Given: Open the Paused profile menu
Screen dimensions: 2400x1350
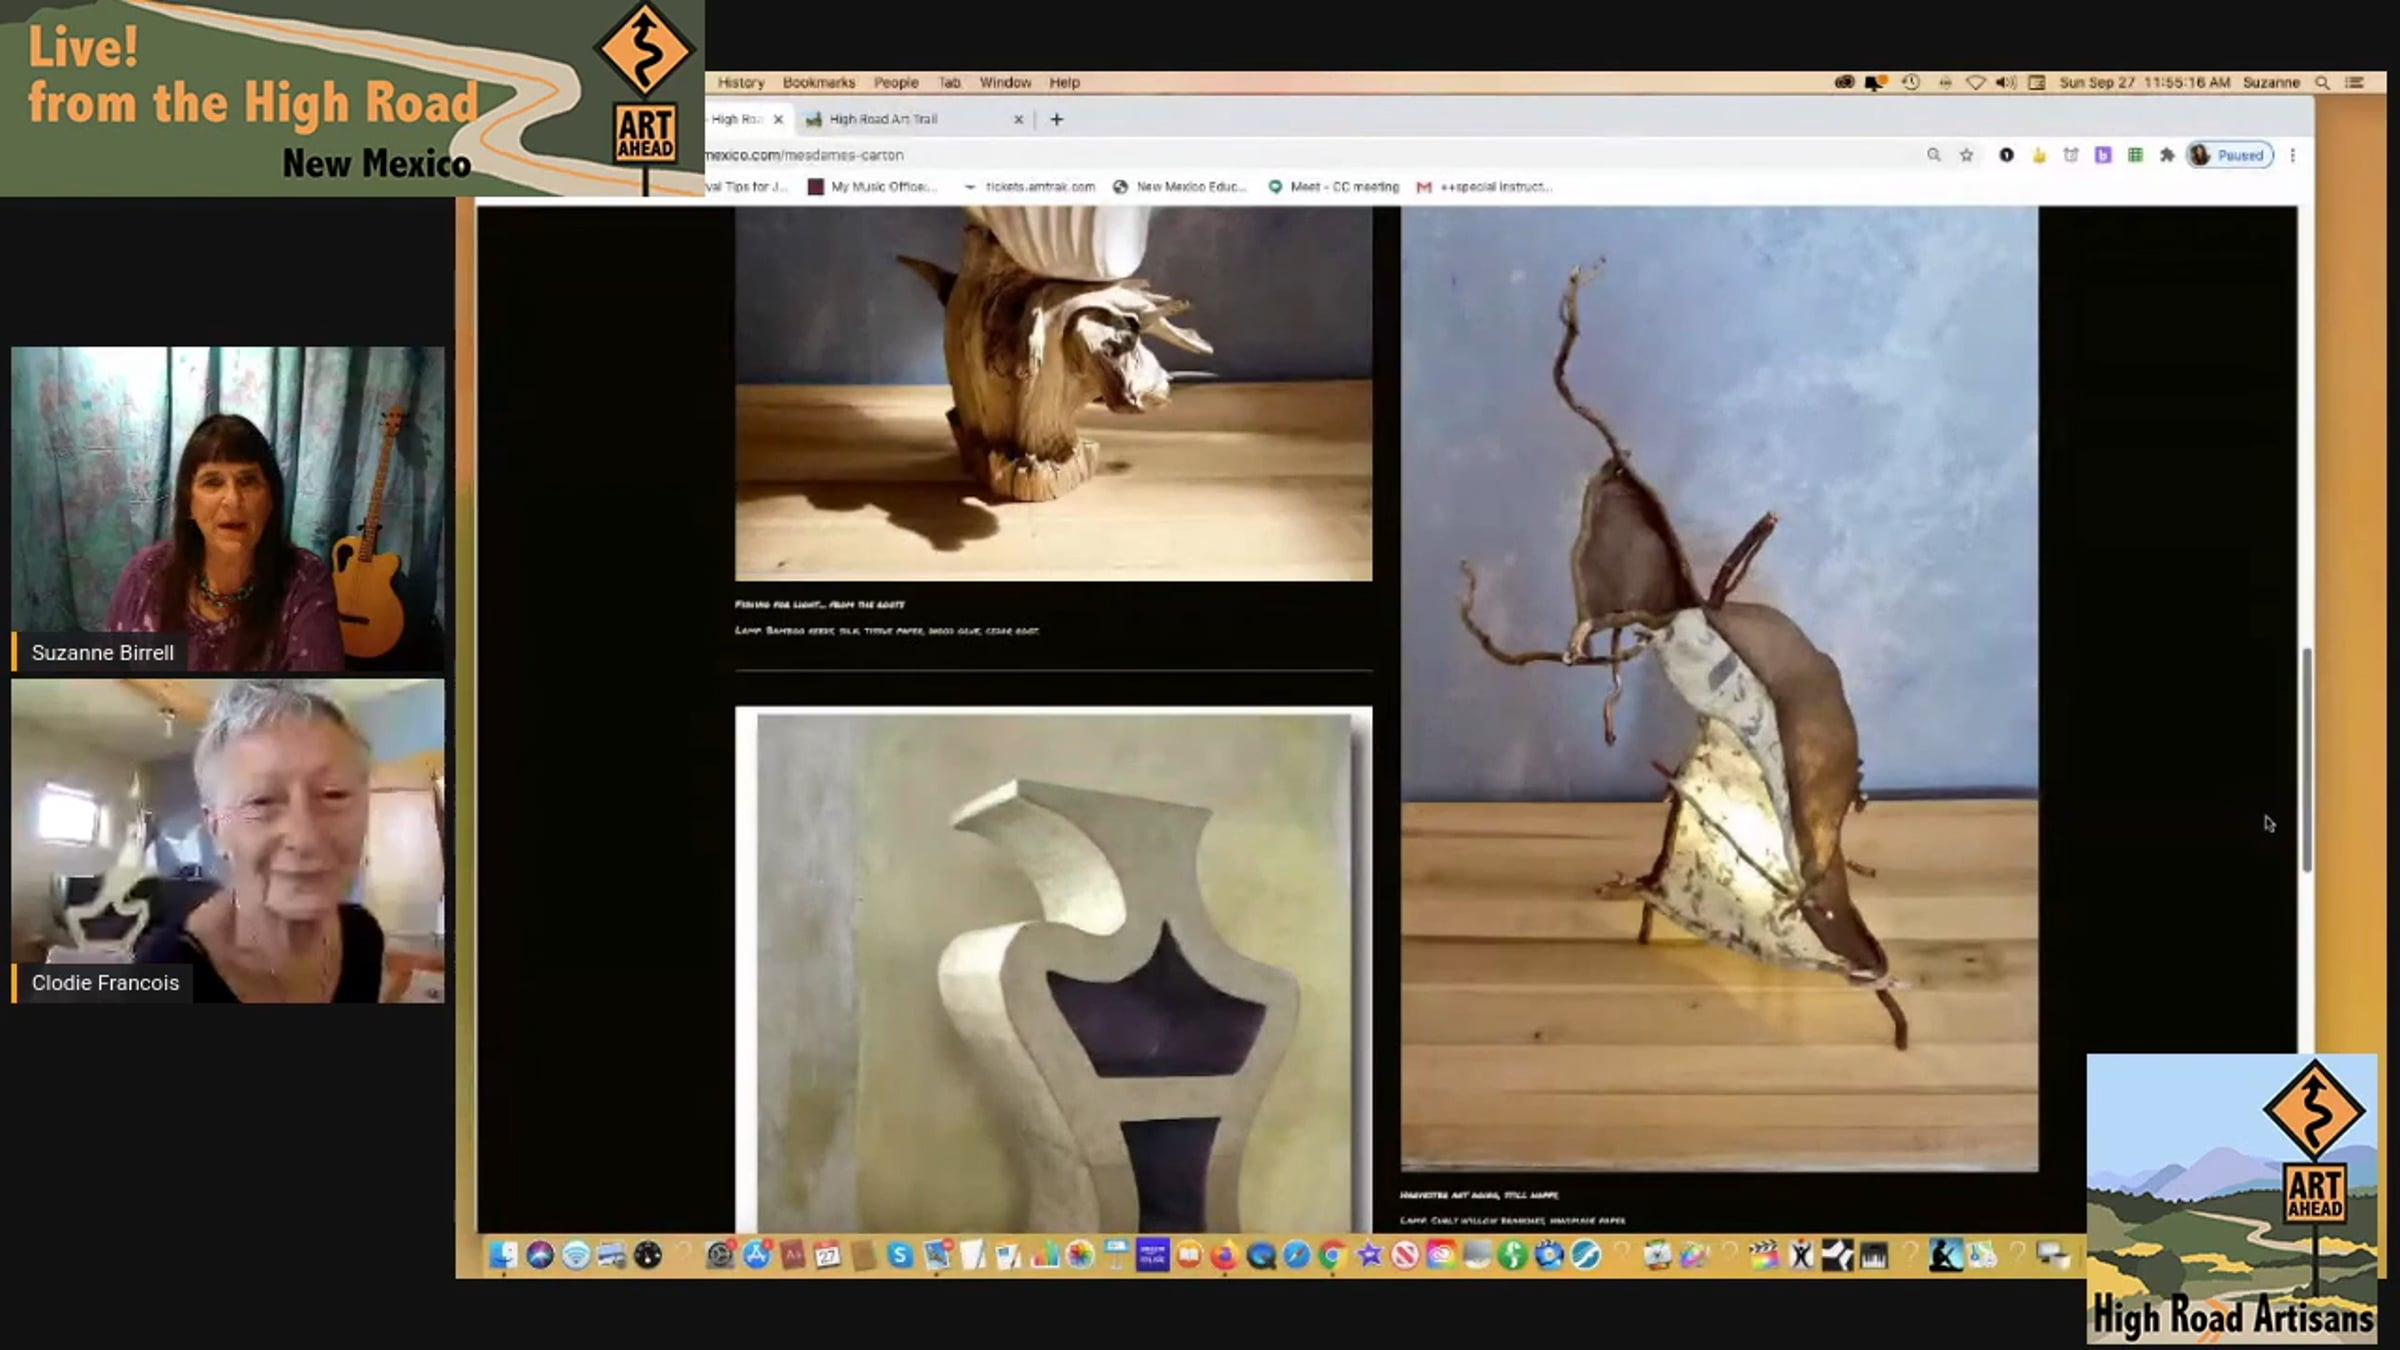Looking at the screenshot, I should (x=2230, y=155).
